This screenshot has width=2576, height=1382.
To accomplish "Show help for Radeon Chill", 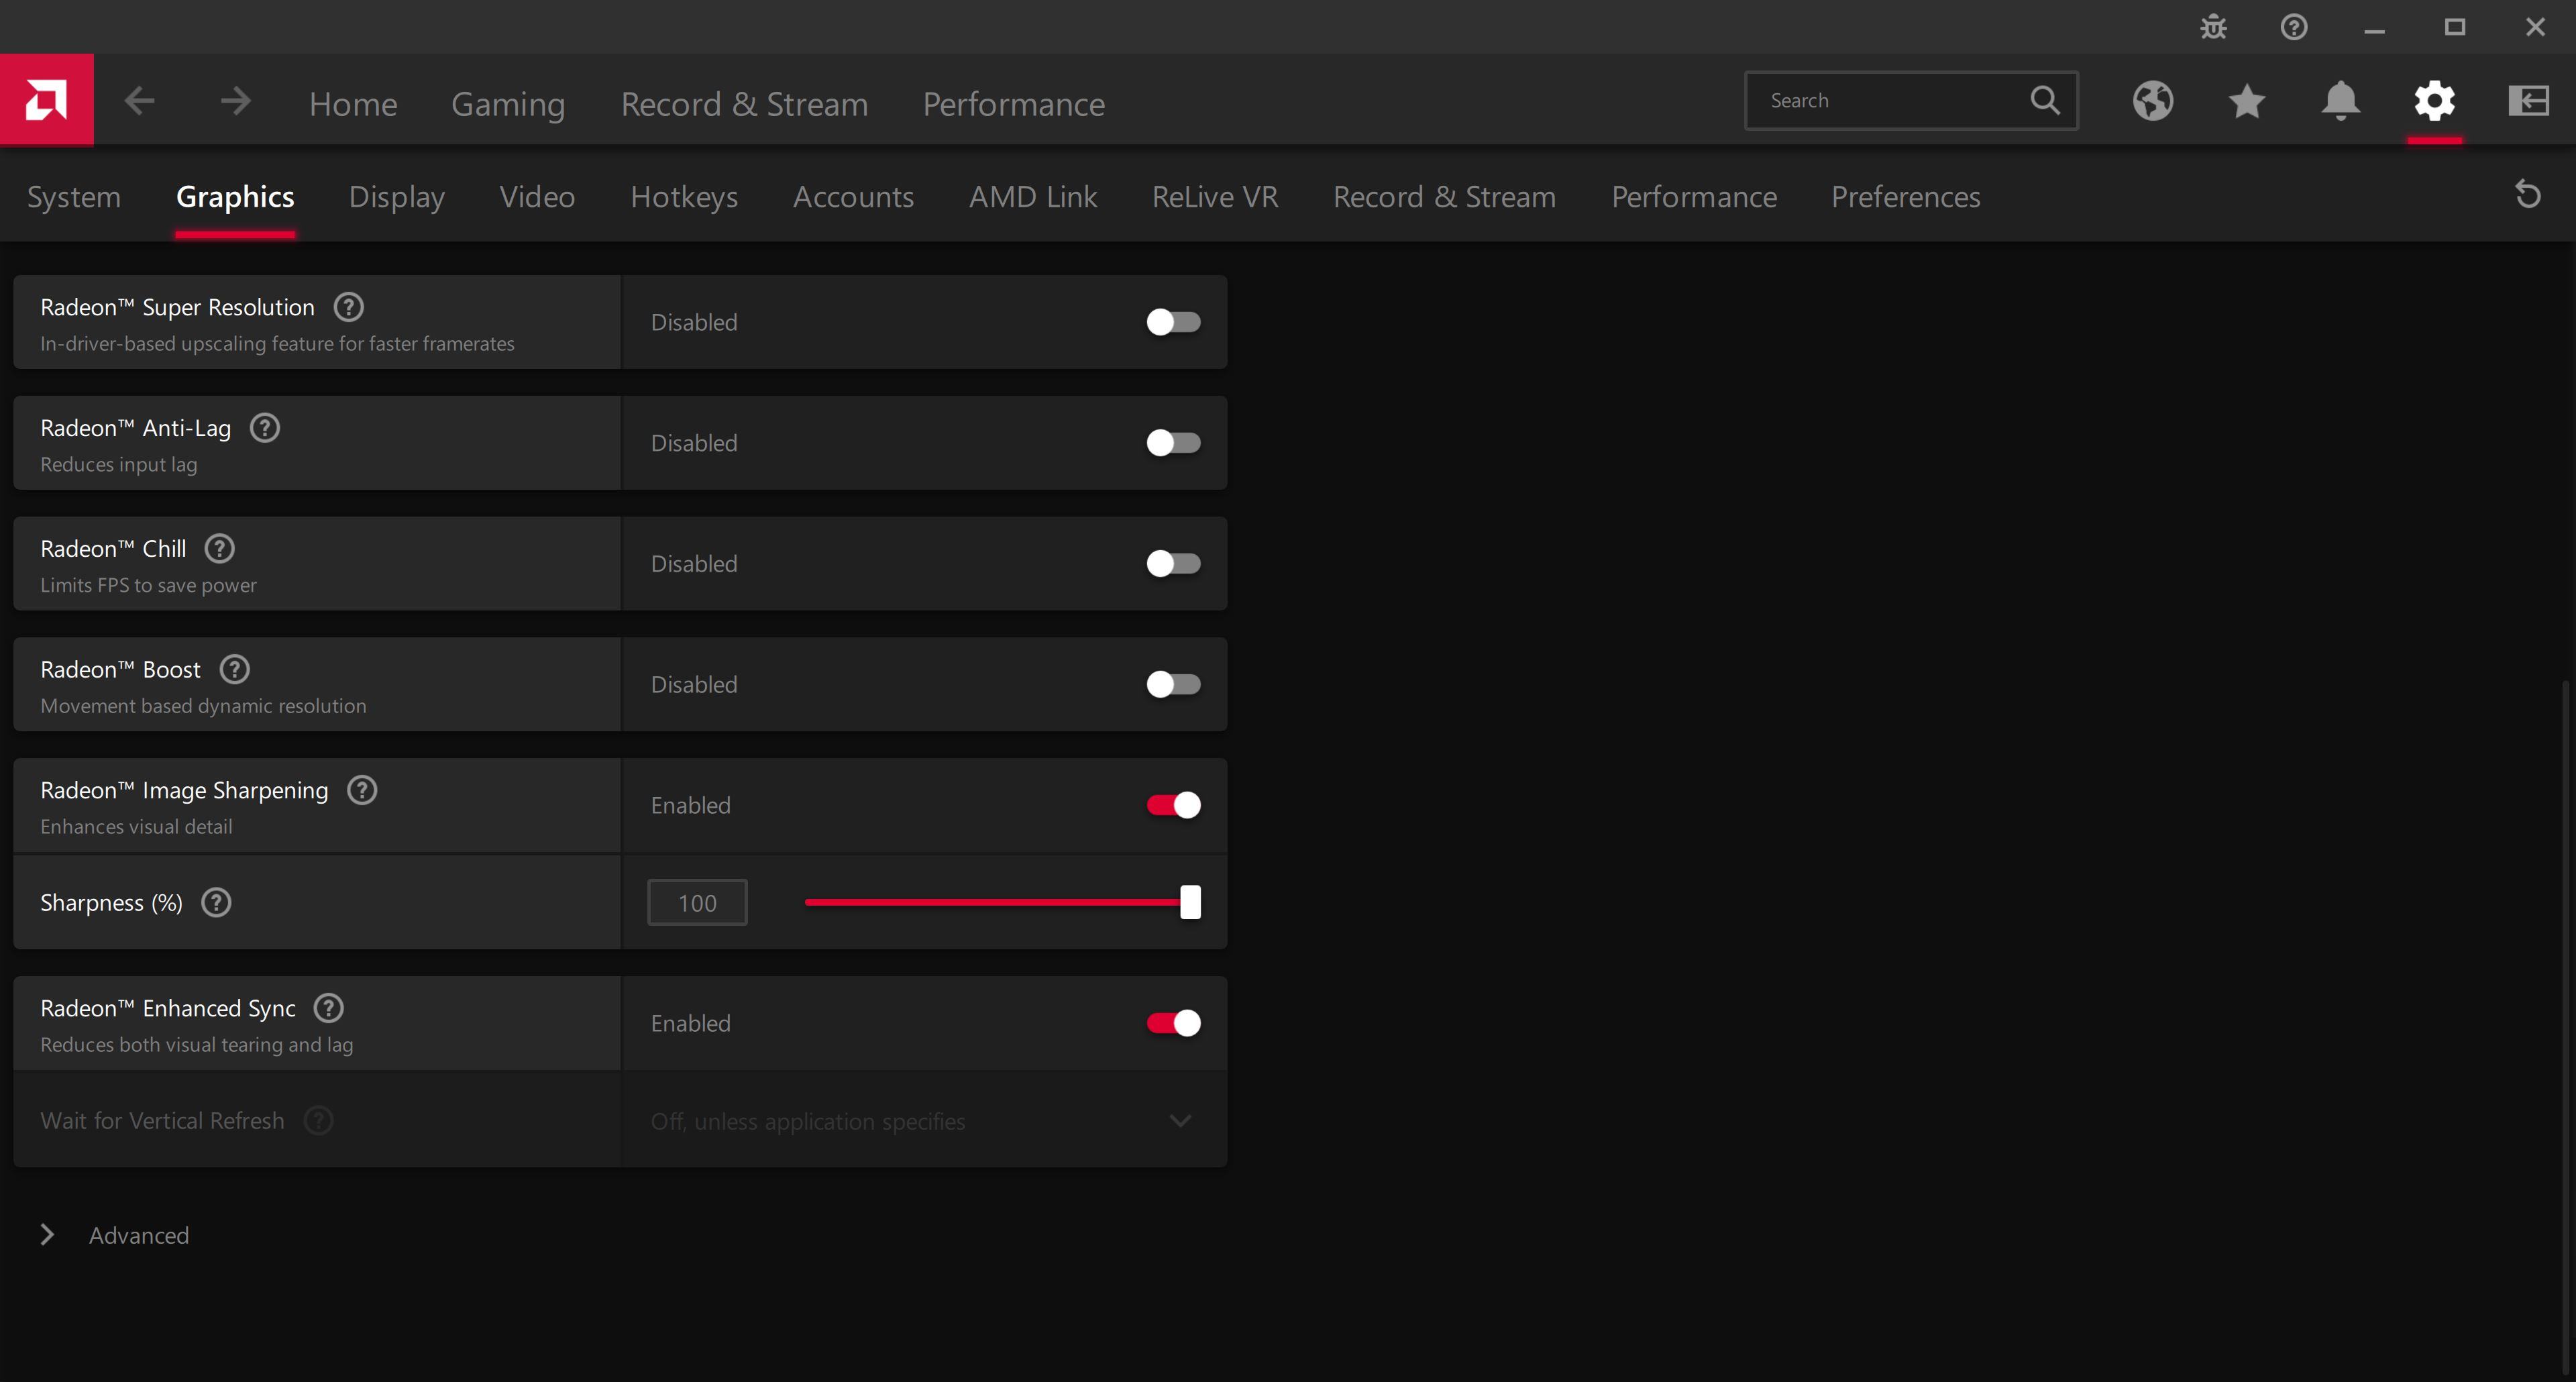I will point(220,549).
